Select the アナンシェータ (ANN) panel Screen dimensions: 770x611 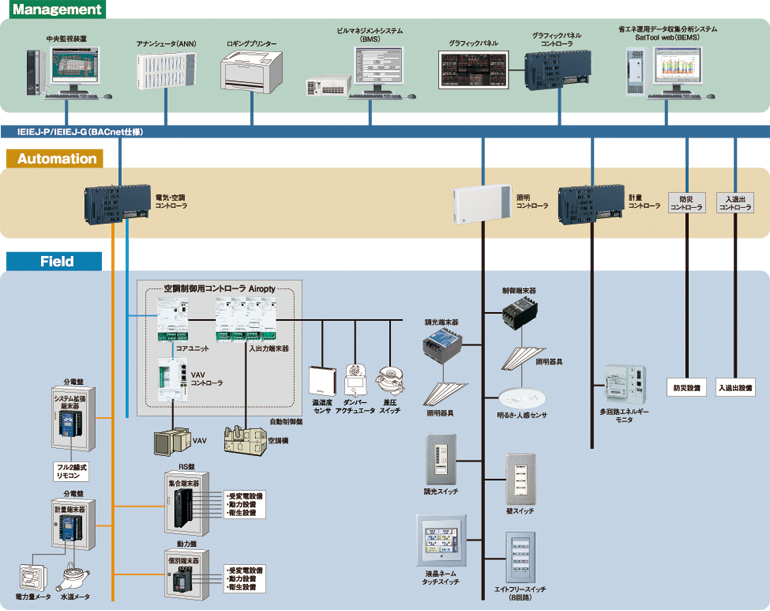click(164, 73)
